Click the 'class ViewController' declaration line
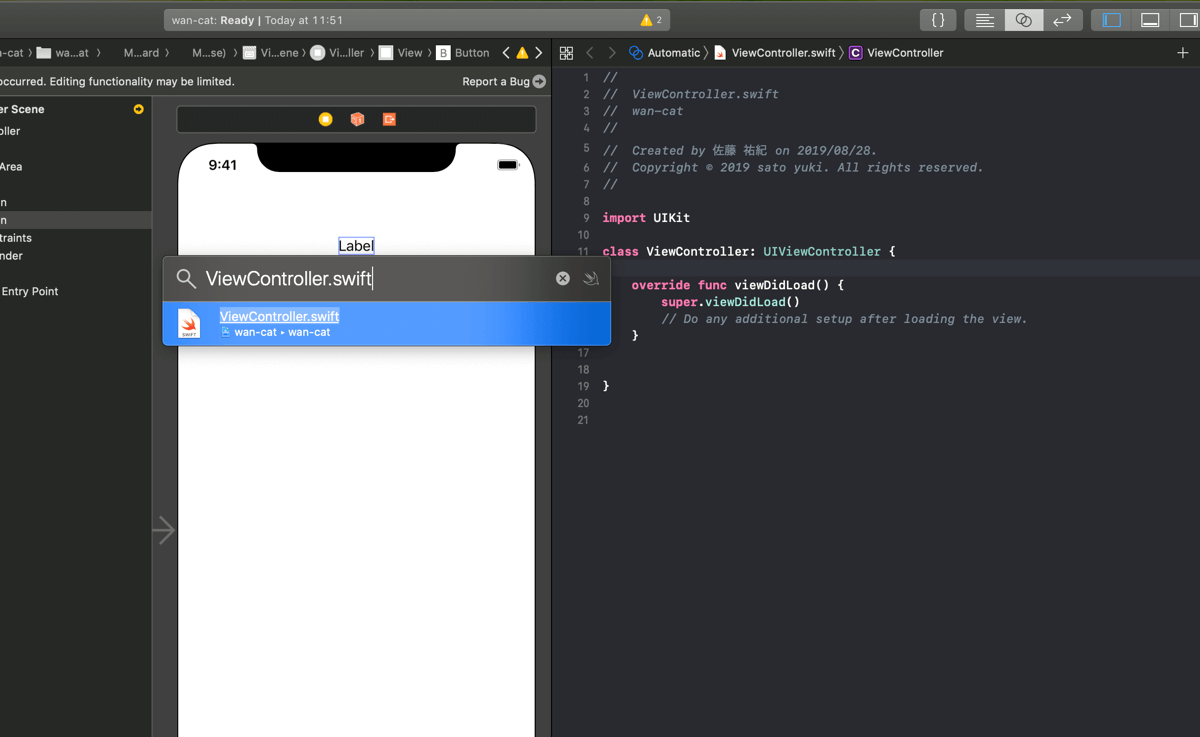This screenshot has height=737, width=1200. (x=749, y=252)
